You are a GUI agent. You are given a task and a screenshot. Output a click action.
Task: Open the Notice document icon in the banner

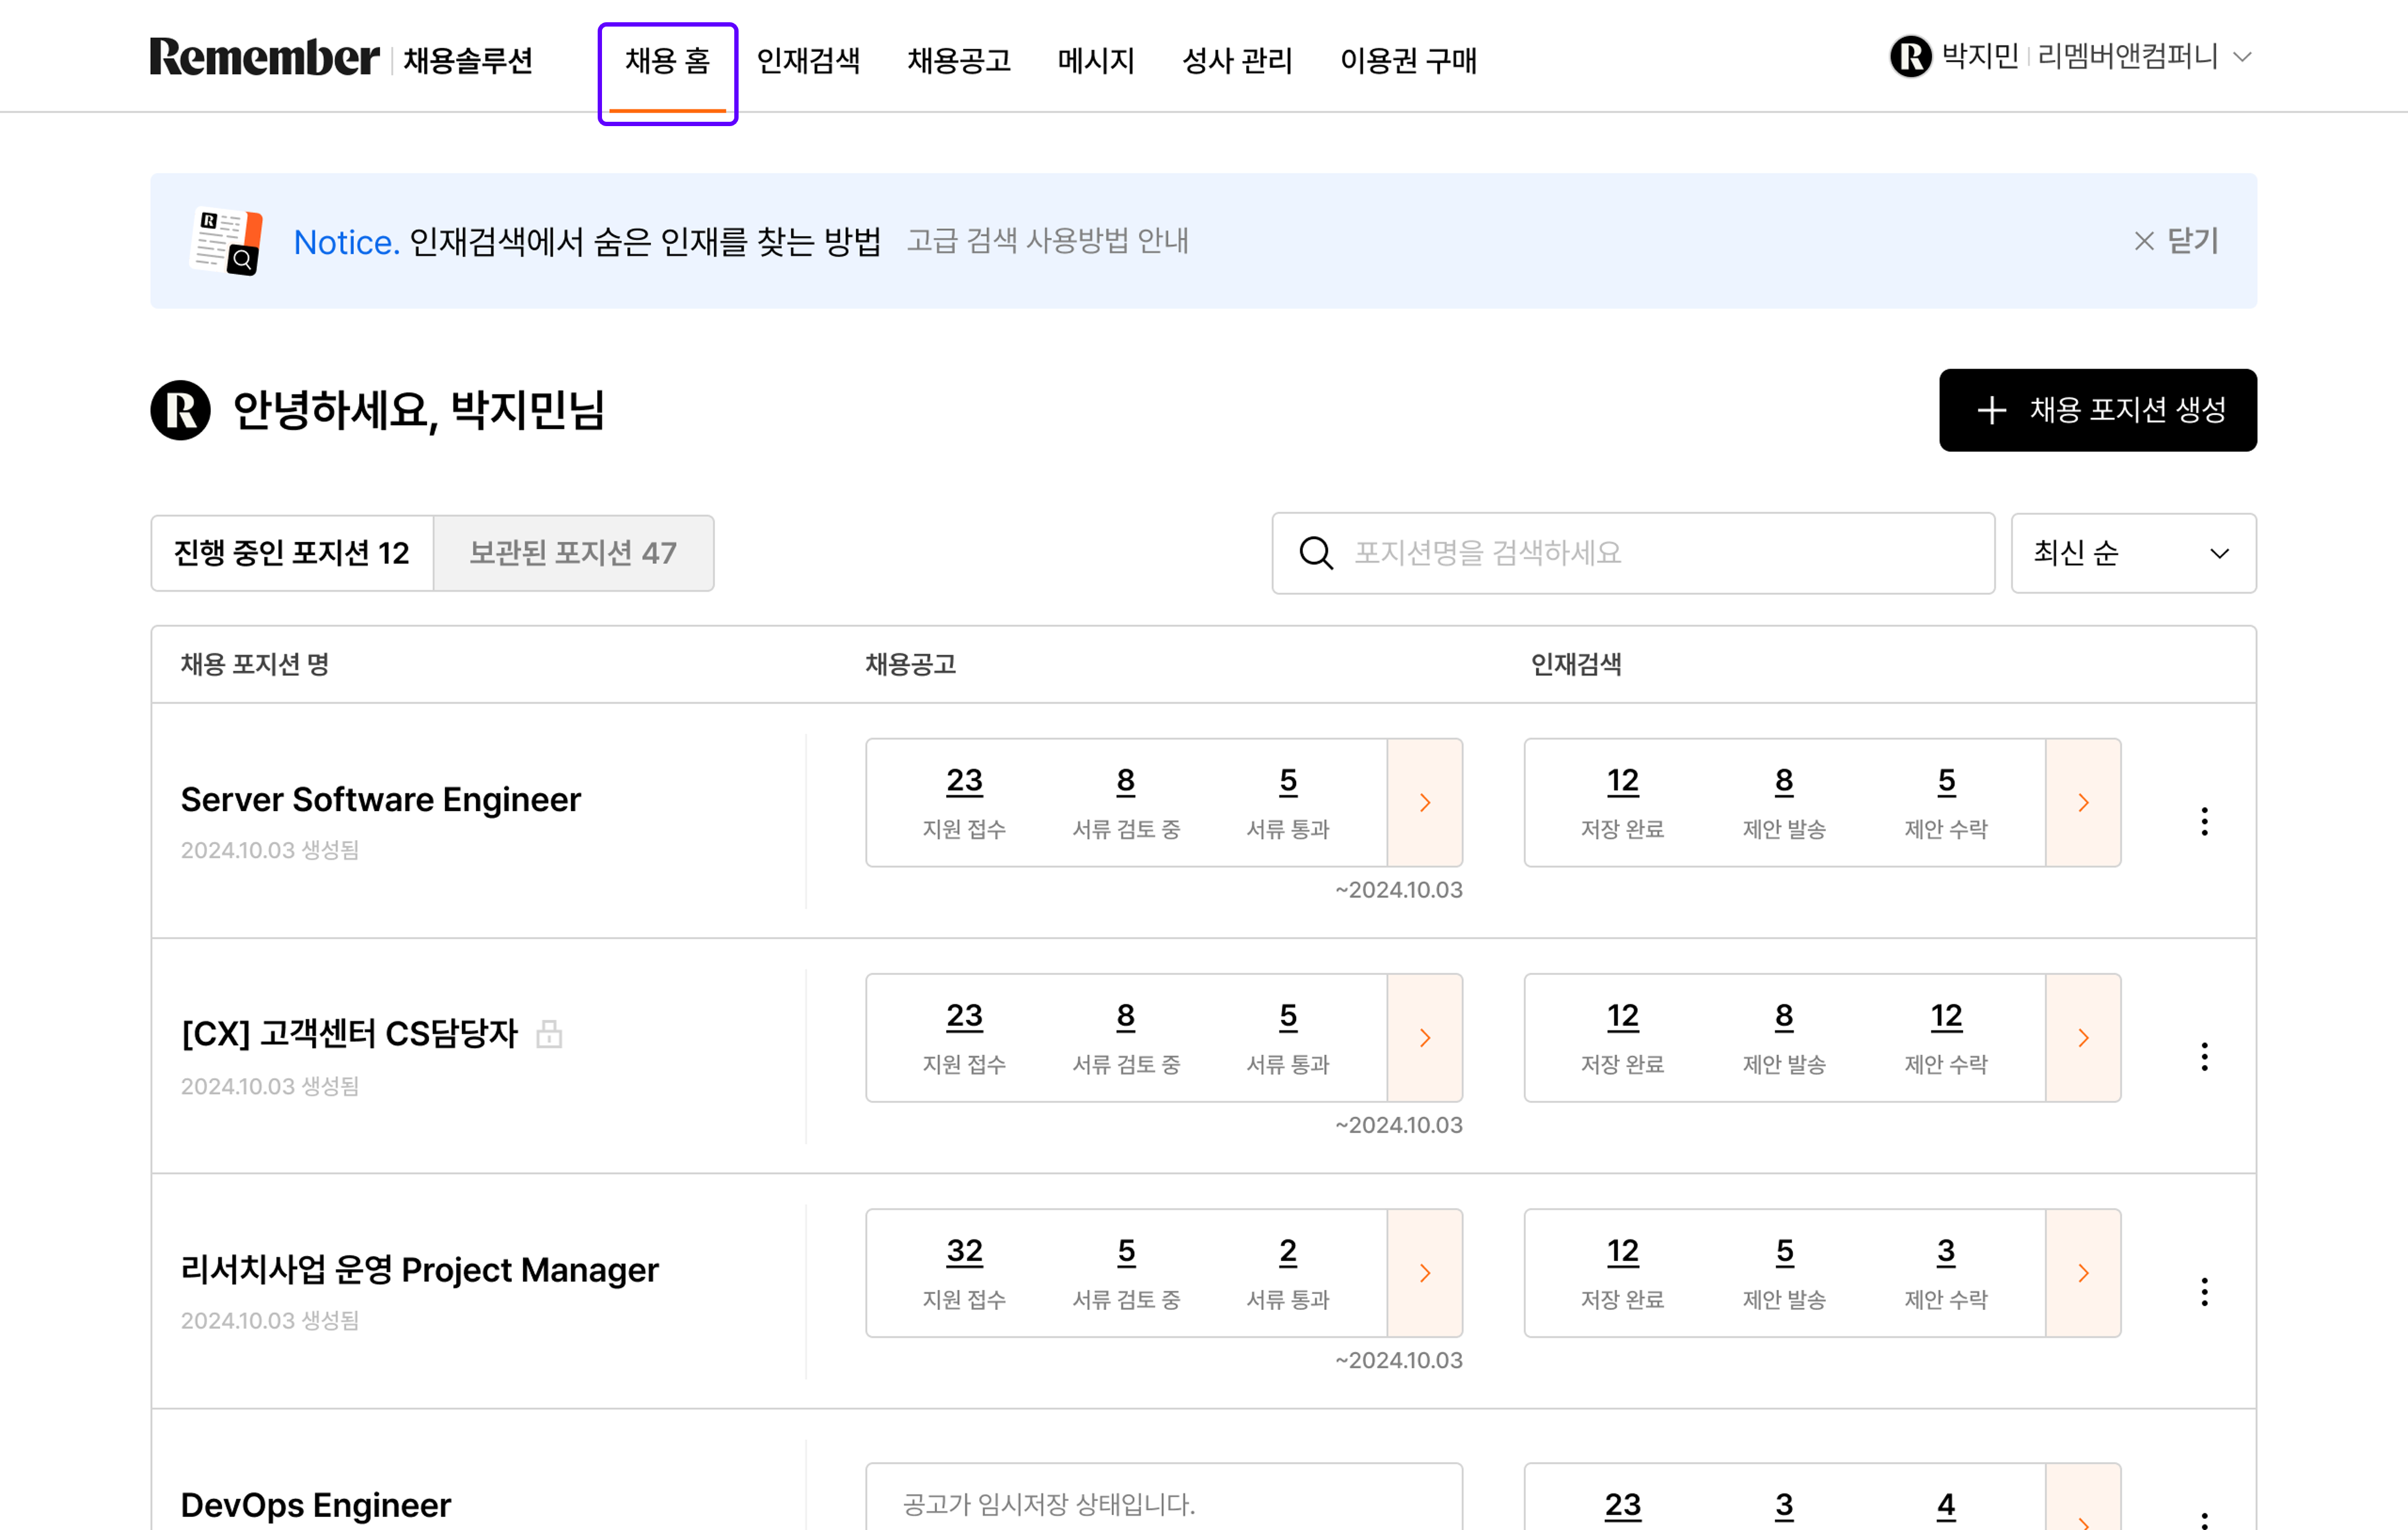point(226,240)
